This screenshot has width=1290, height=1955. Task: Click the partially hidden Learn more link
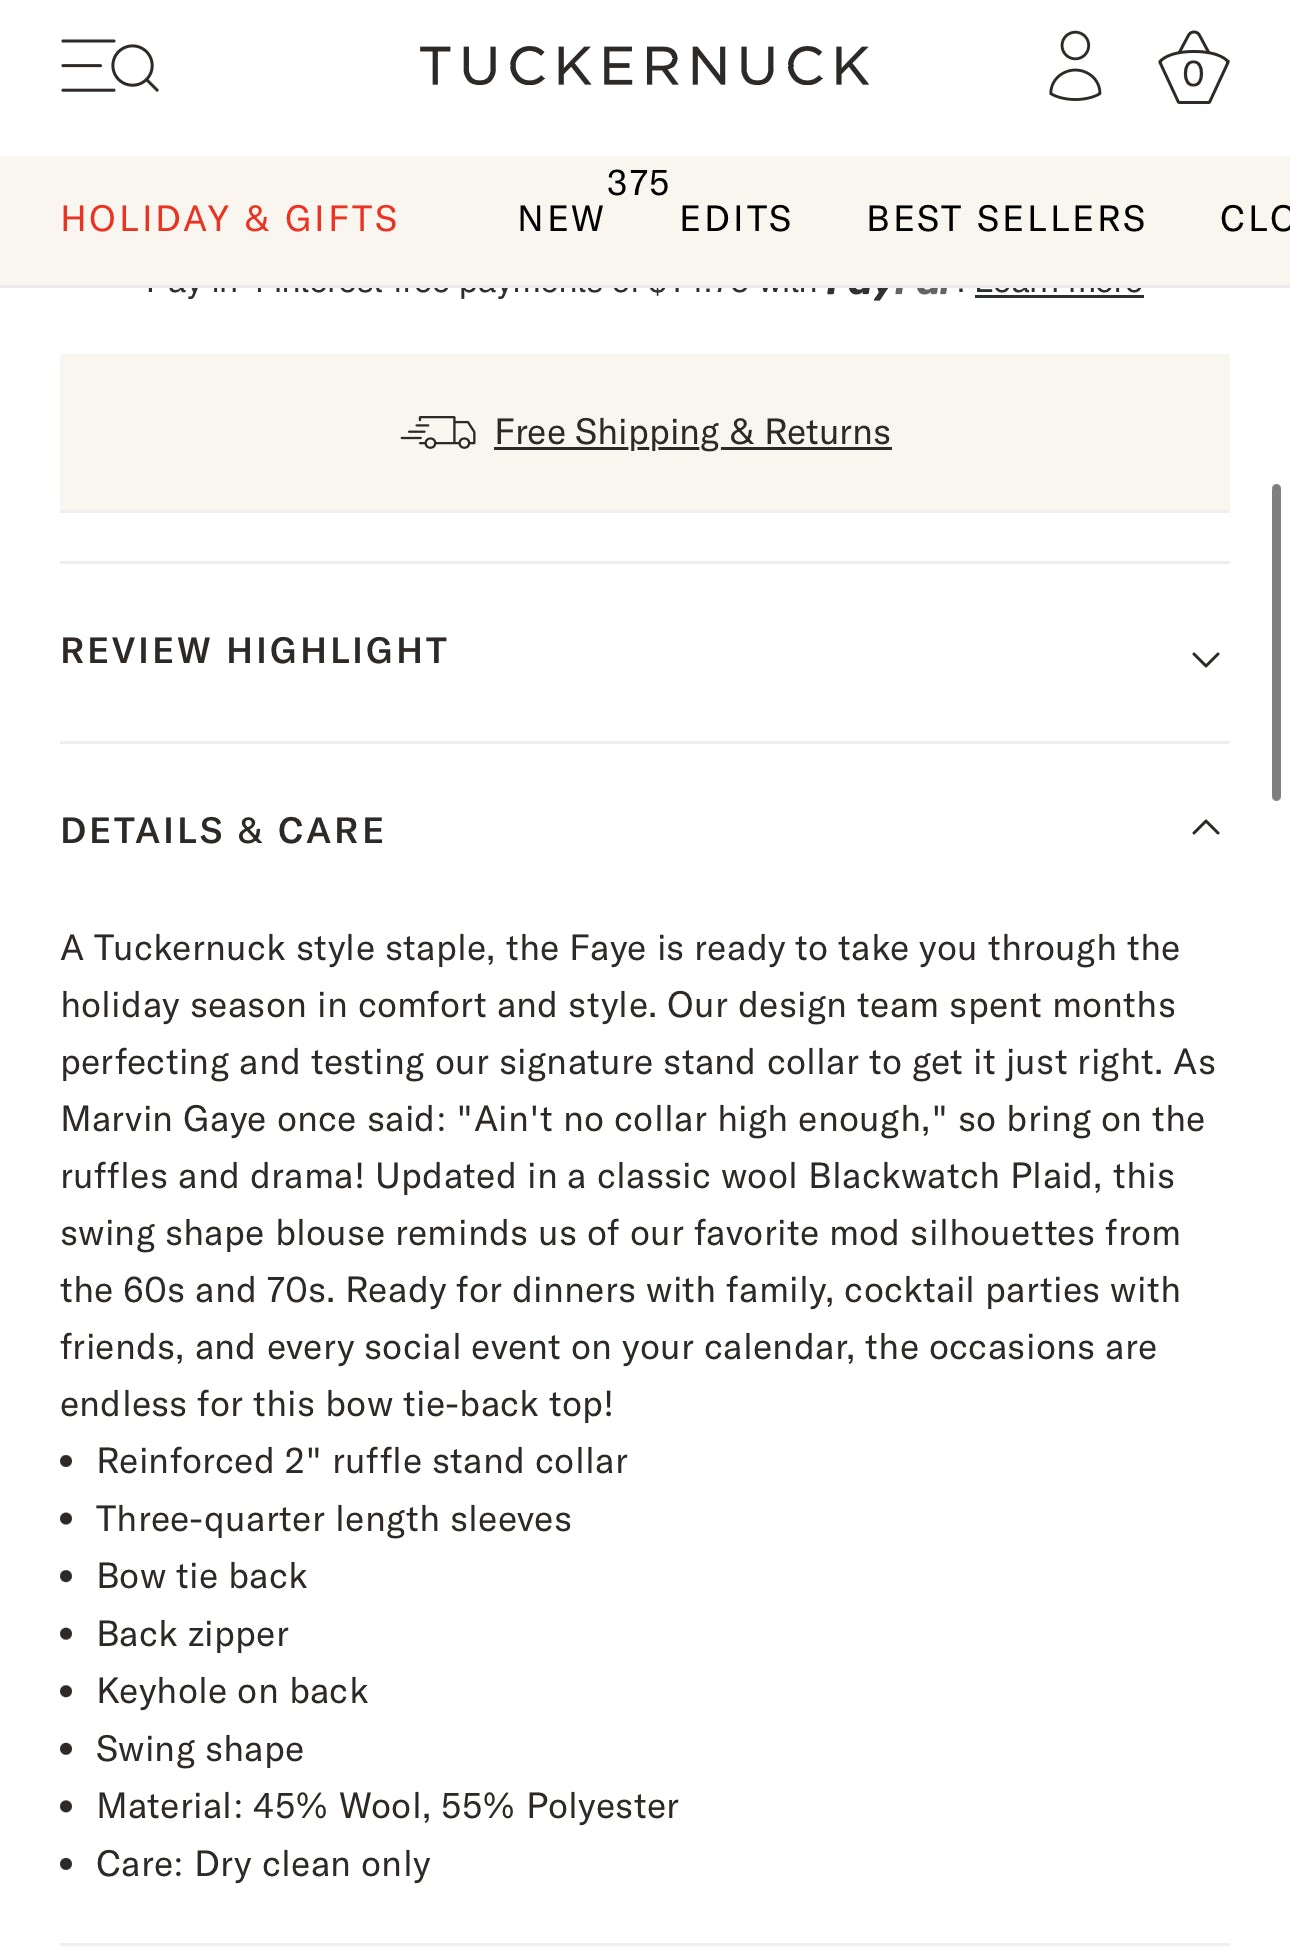point(1059,290)
